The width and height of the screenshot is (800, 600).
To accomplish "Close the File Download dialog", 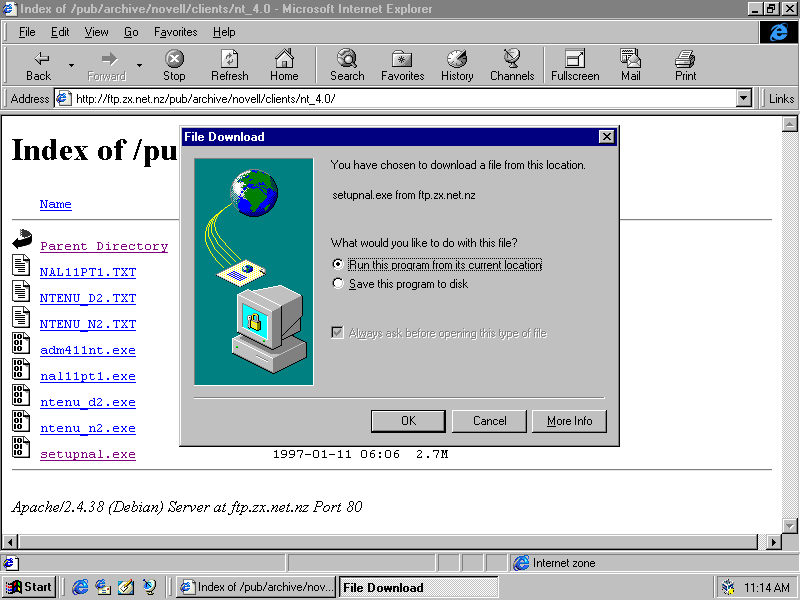I will (606, 137).
